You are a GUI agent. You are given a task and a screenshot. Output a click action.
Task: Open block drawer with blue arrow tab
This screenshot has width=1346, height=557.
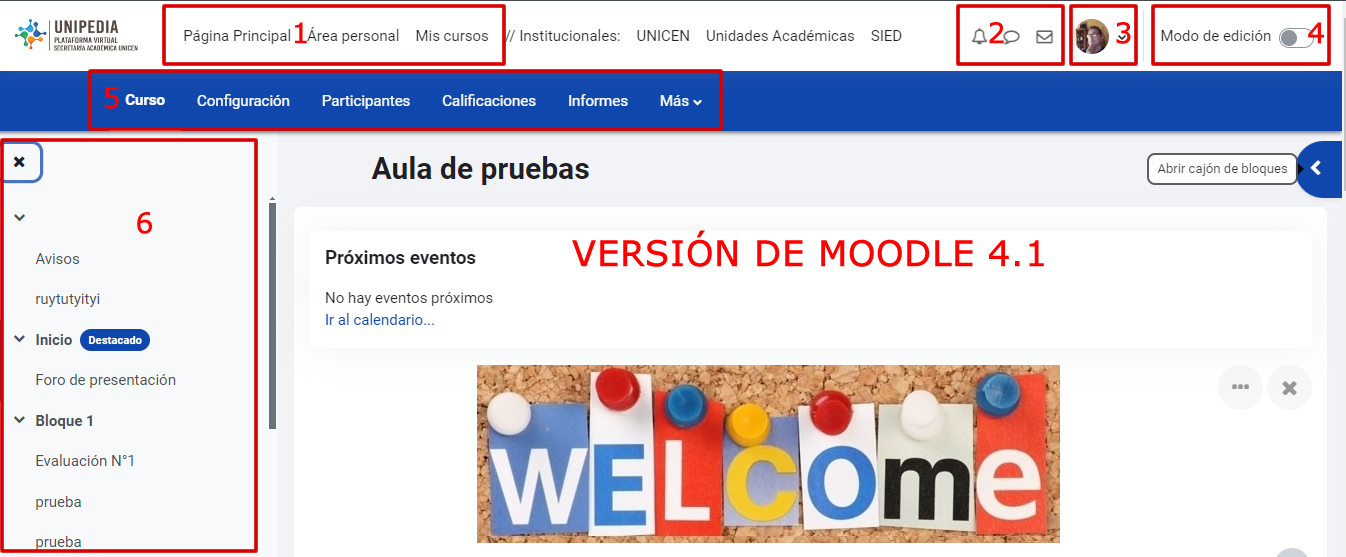[1318, 169]
